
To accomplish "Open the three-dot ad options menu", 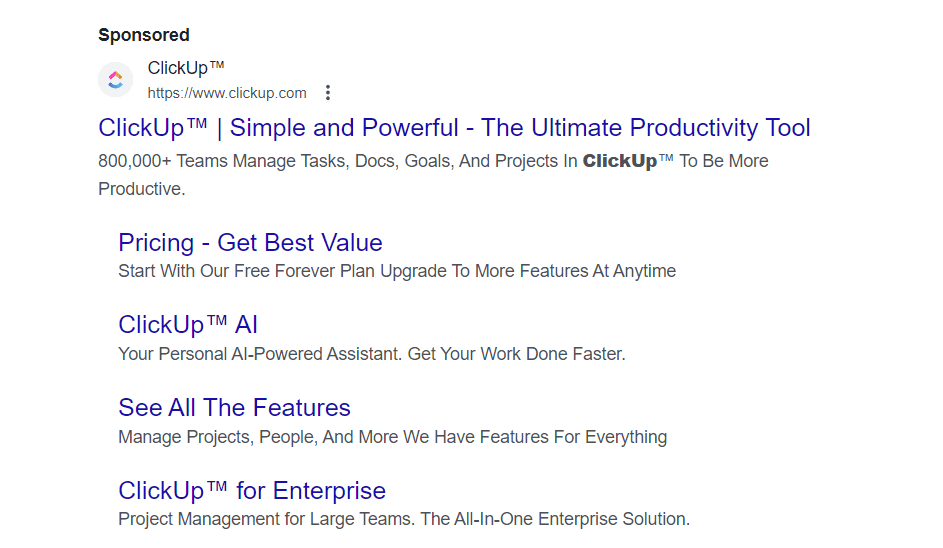I will tap(328, 93).
